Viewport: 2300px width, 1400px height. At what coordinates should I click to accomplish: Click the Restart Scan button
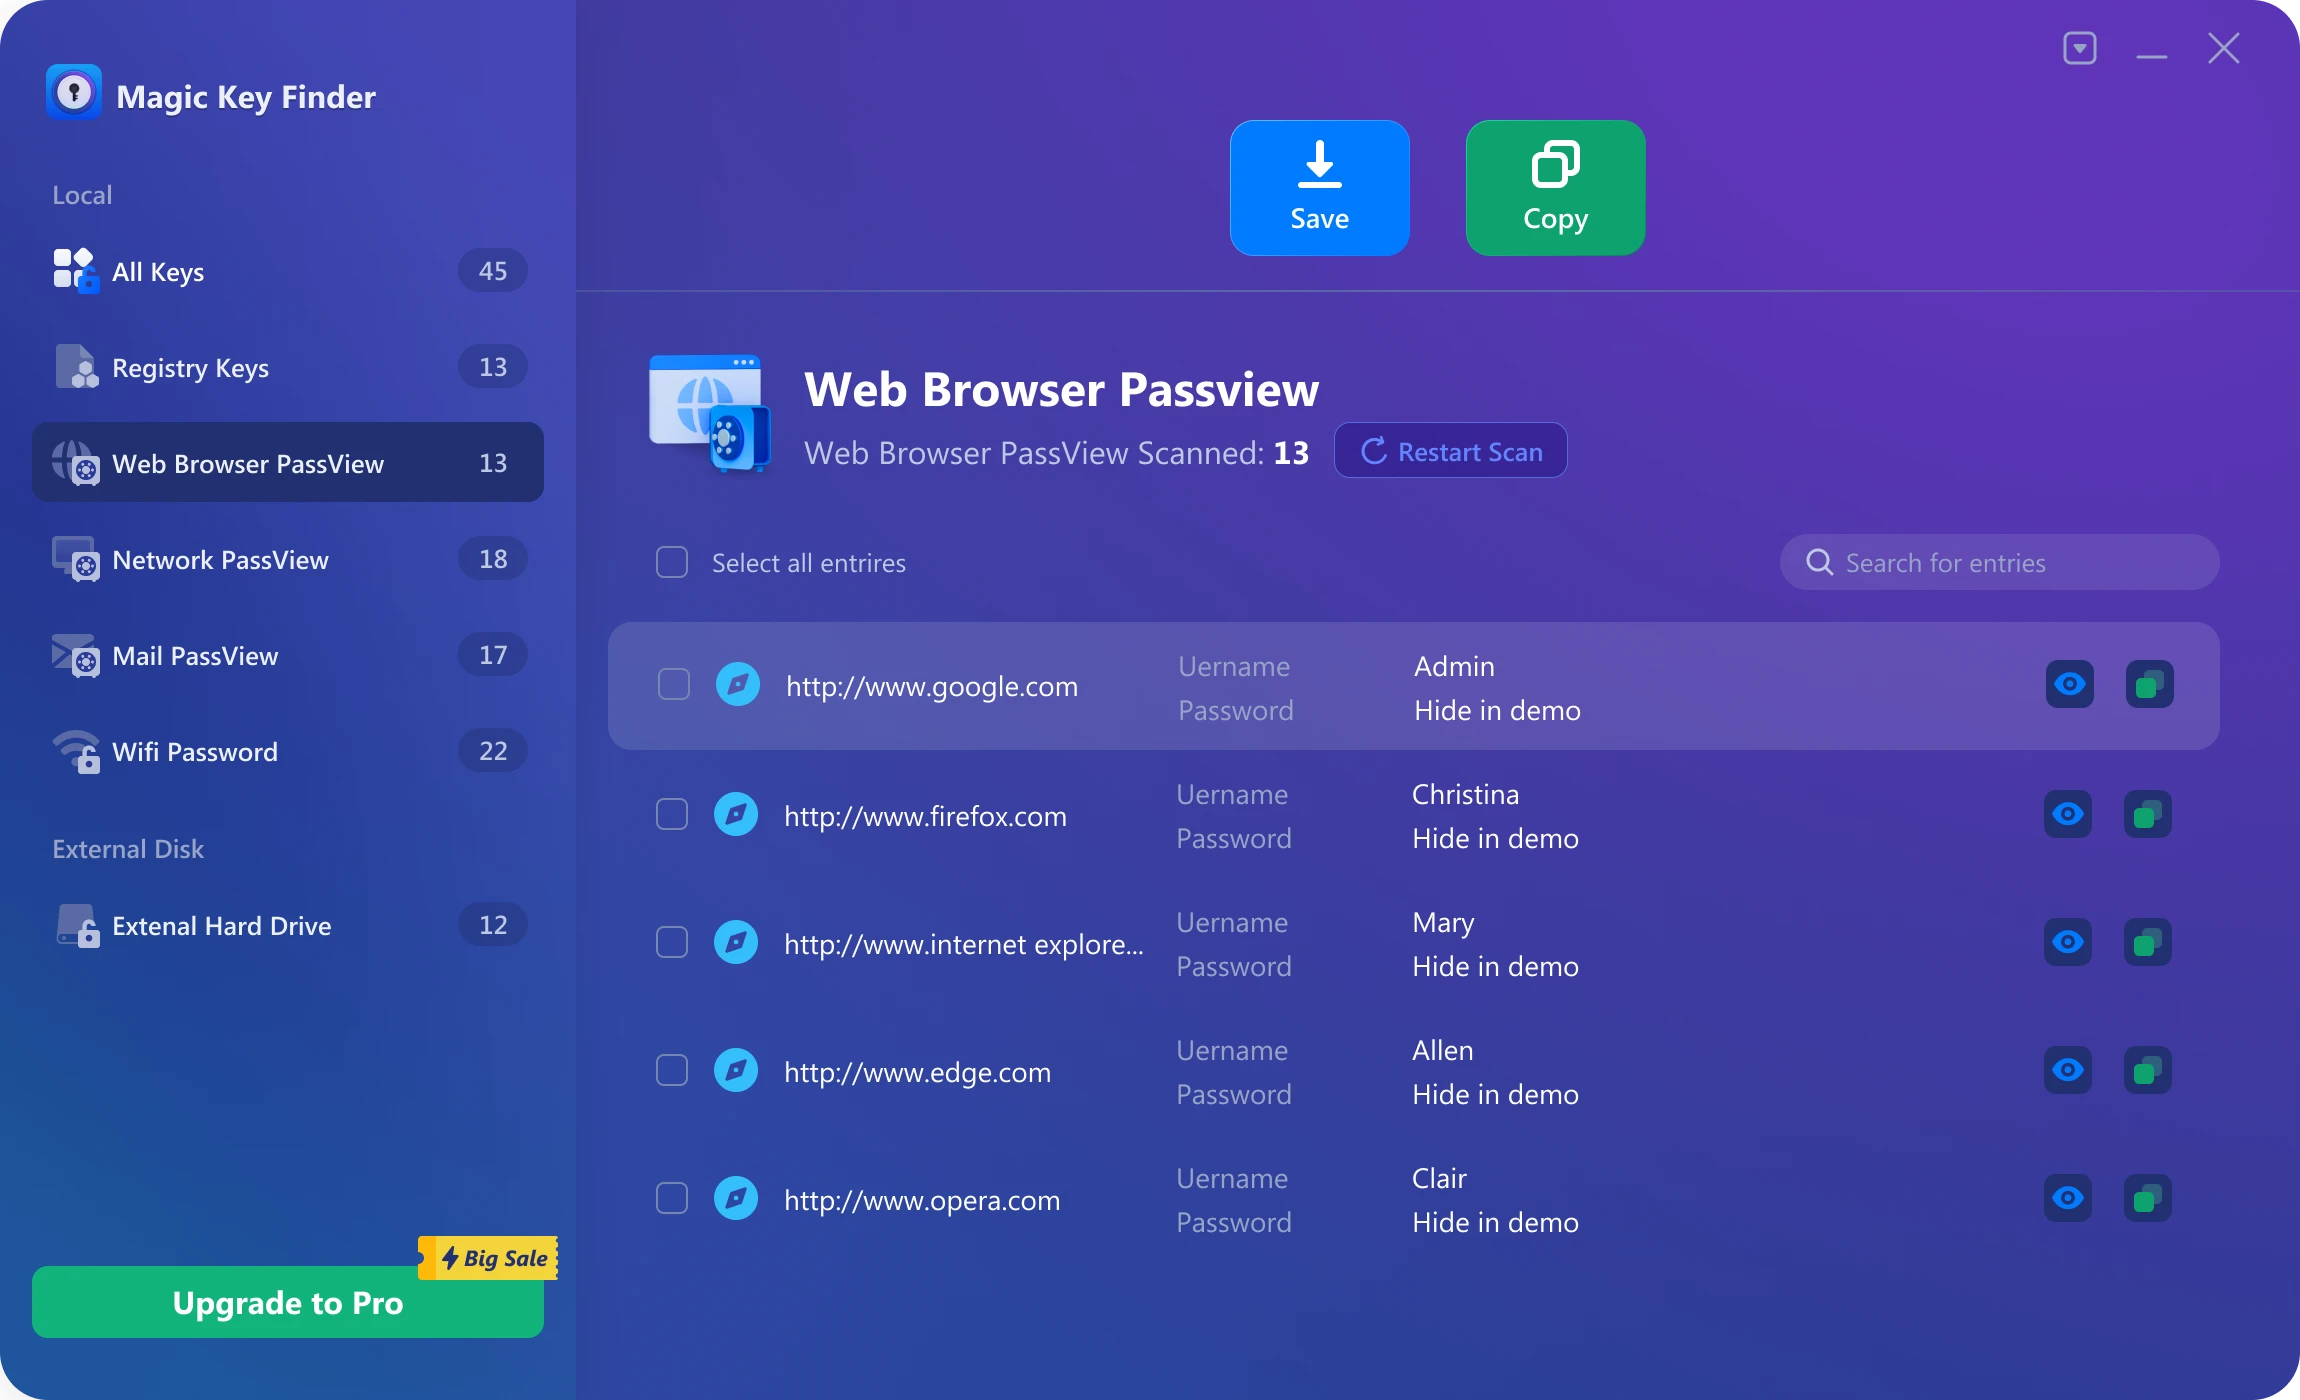(1450, 451)
